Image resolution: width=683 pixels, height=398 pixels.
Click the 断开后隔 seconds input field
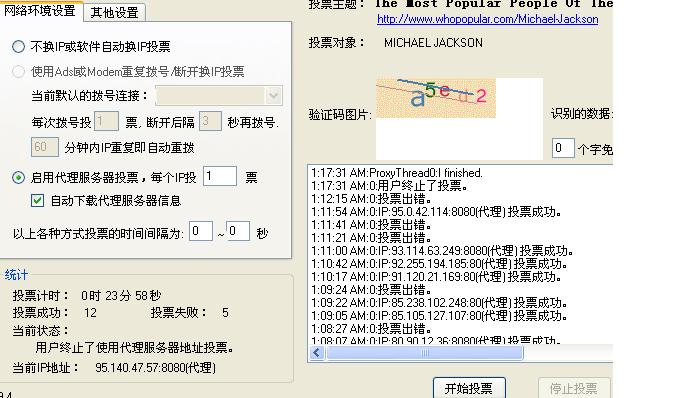[210, 121]
